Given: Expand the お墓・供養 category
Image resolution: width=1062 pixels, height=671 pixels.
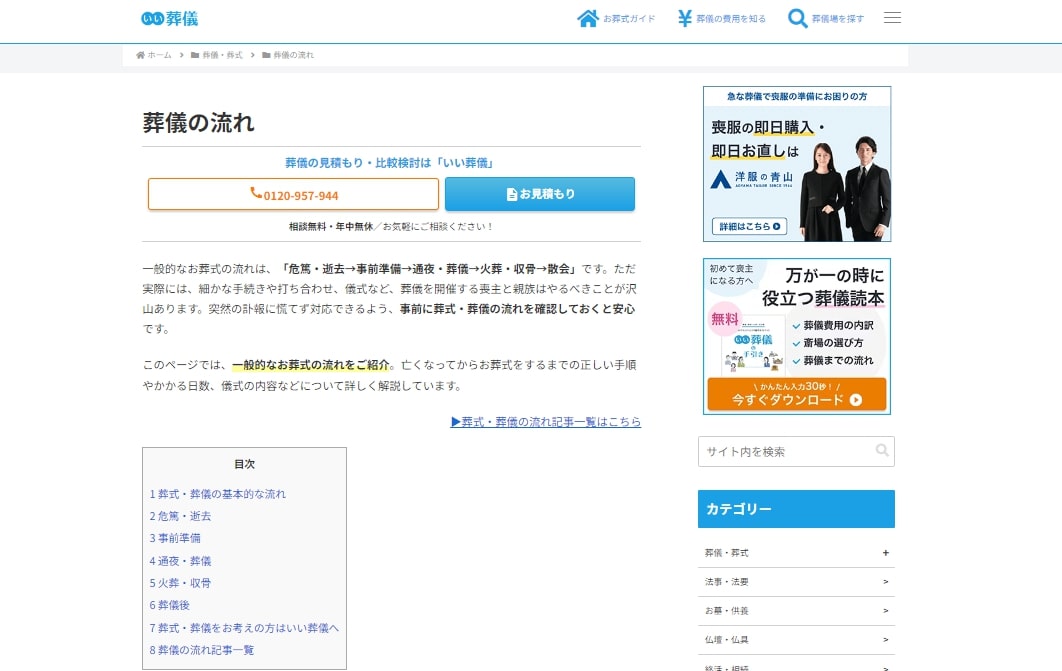Looking at the screenshot, I should [x=885, y=610].
